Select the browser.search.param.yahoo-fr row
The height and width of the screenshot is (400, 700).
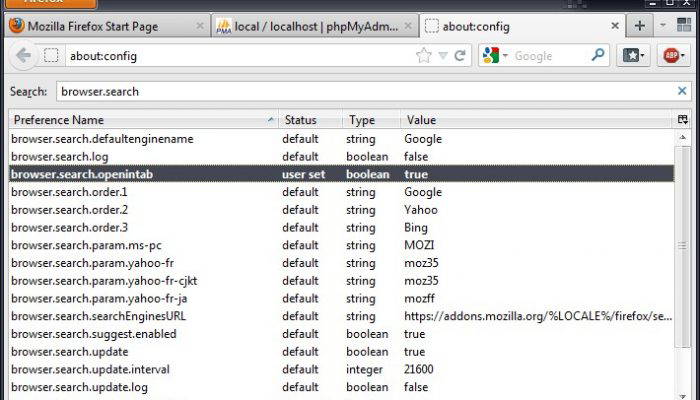tap(342, 263)
